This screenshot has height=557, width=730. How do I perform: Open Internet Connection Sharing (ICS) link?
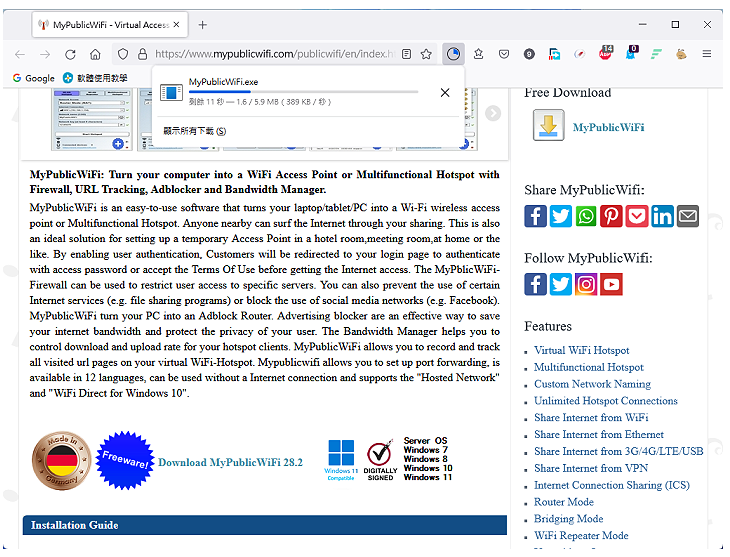coord(612,485)
